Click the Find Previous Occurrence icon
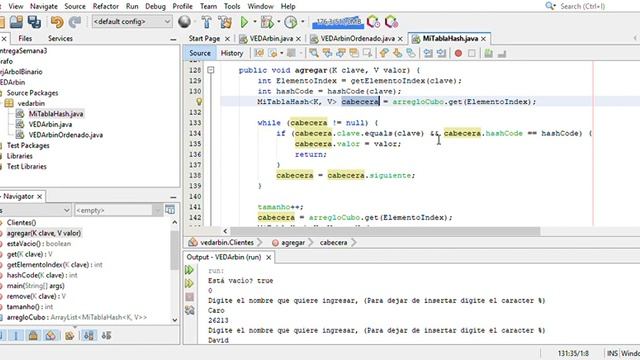The width and height of the screenshot is (640, 360). coord(327,53)
